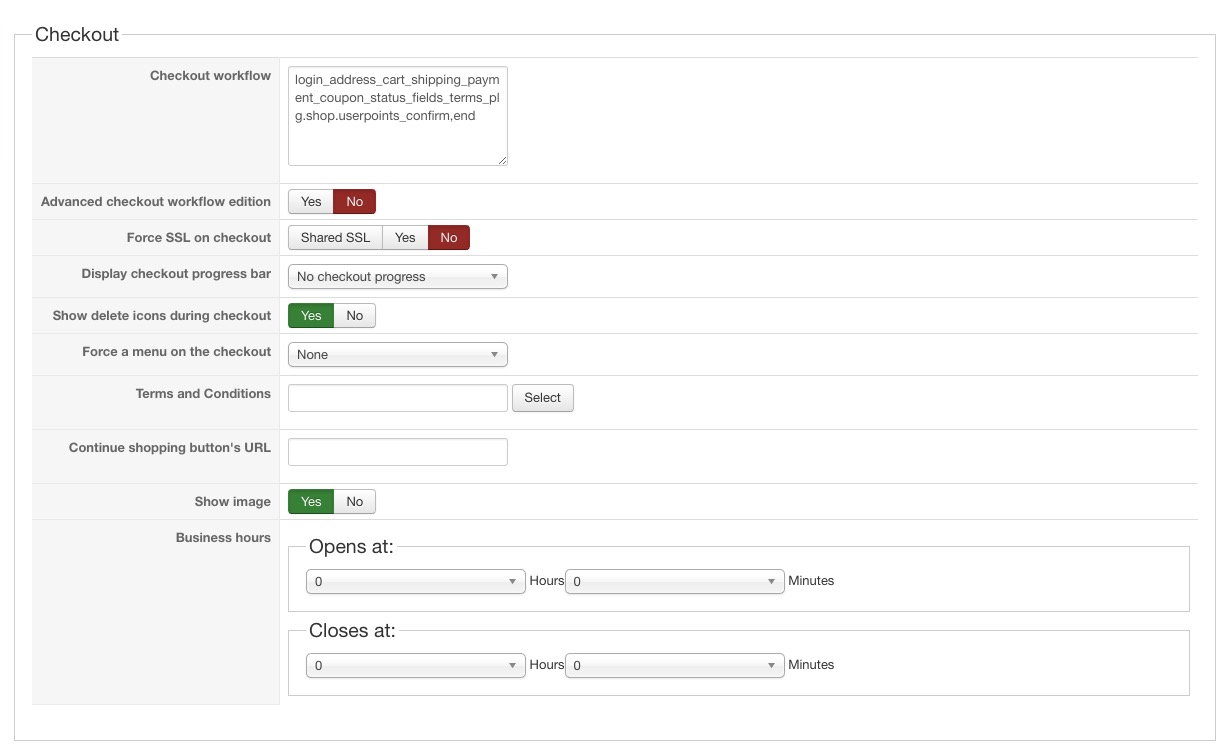The image size is (1227, 747).
Task: Click the Terms and Conditions text field
Action: coord(397,398)
